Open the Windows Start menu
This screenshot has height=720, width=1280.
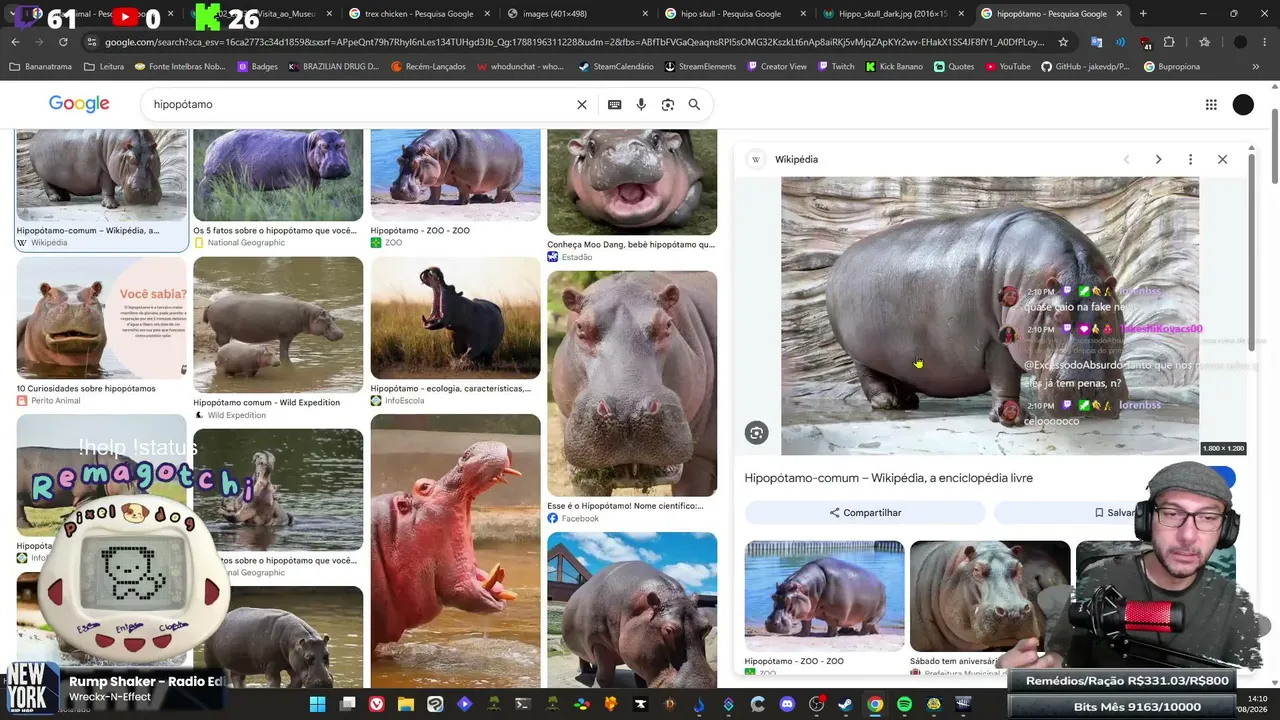click(x=317, y=704)
